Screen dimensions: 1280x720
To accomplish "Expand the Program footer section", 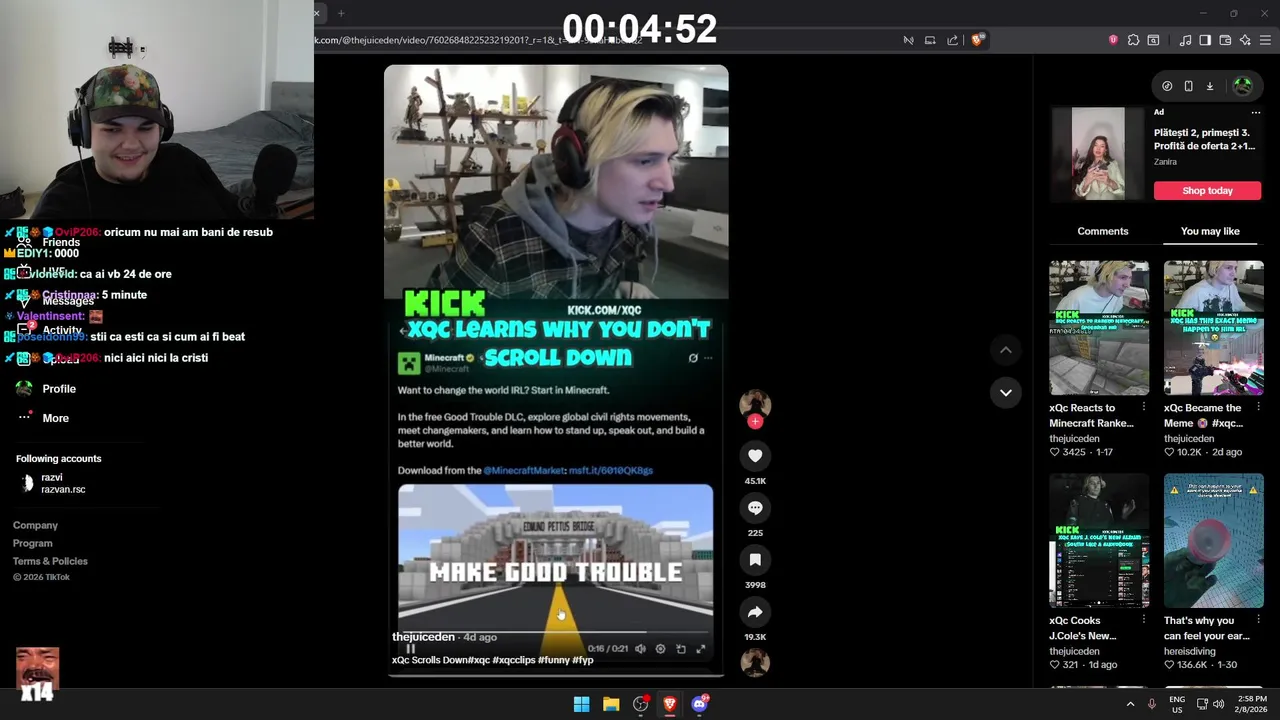I will 33,543.
